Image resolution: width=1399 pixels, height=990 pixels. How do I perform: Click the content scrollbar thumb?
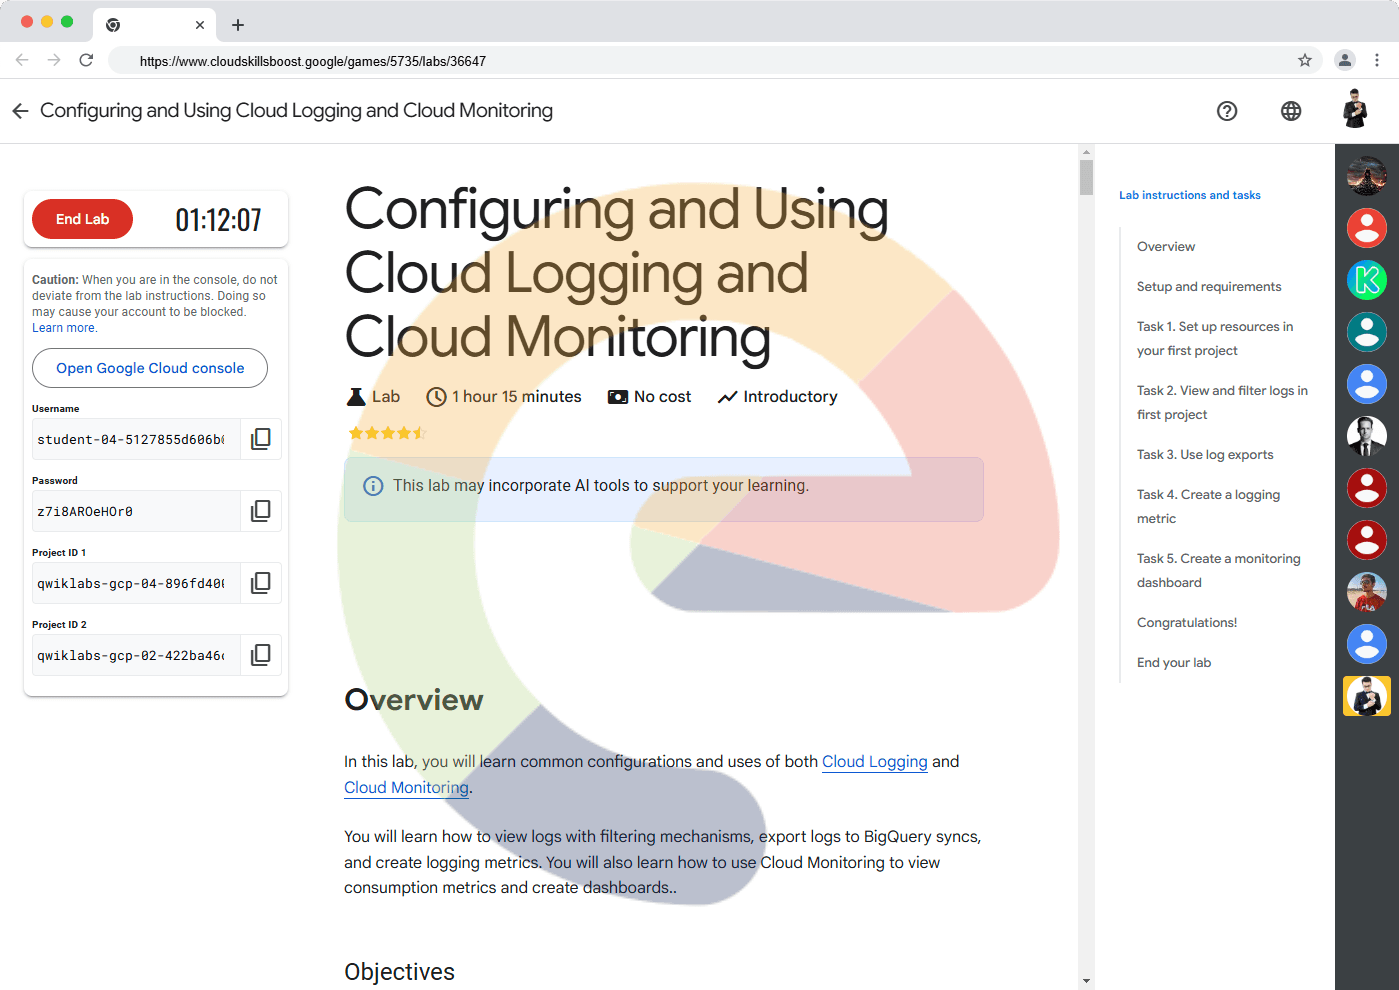click(1086, 177)
